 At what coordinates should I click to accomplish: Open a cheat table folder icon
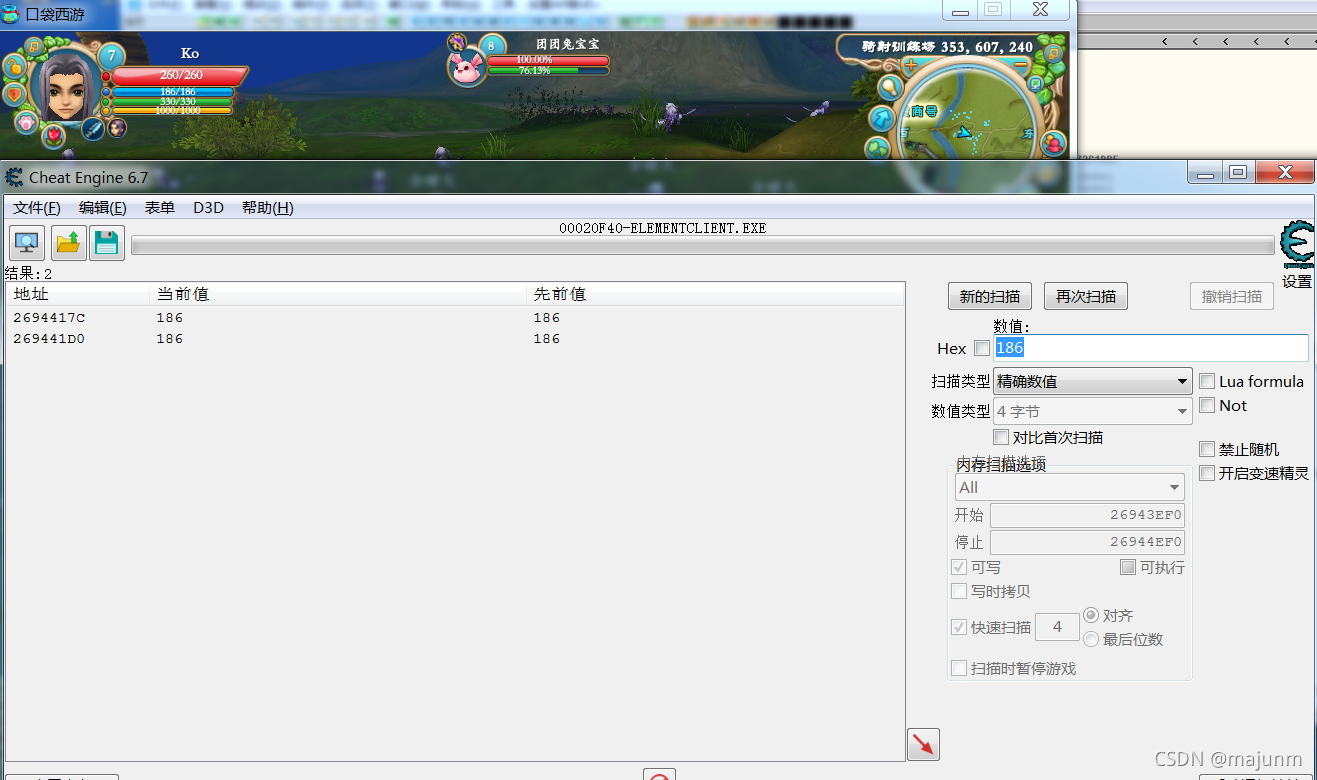pos(69,243)
